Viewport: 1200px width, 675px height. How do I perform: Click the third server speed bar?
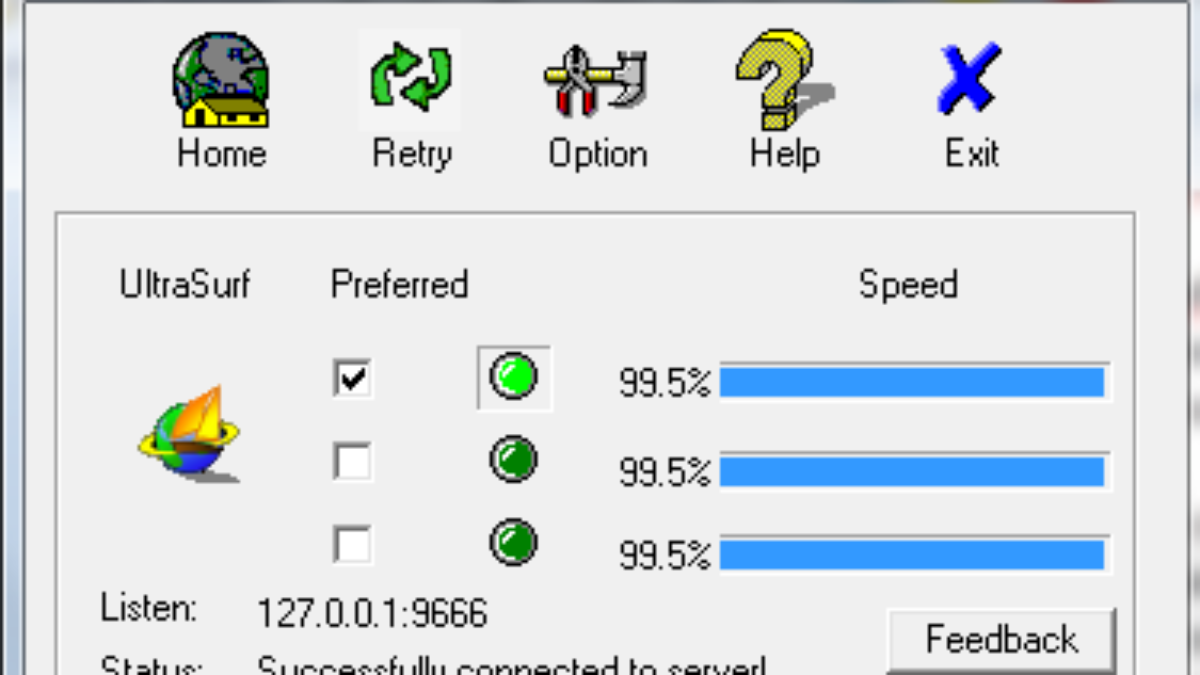913,555
